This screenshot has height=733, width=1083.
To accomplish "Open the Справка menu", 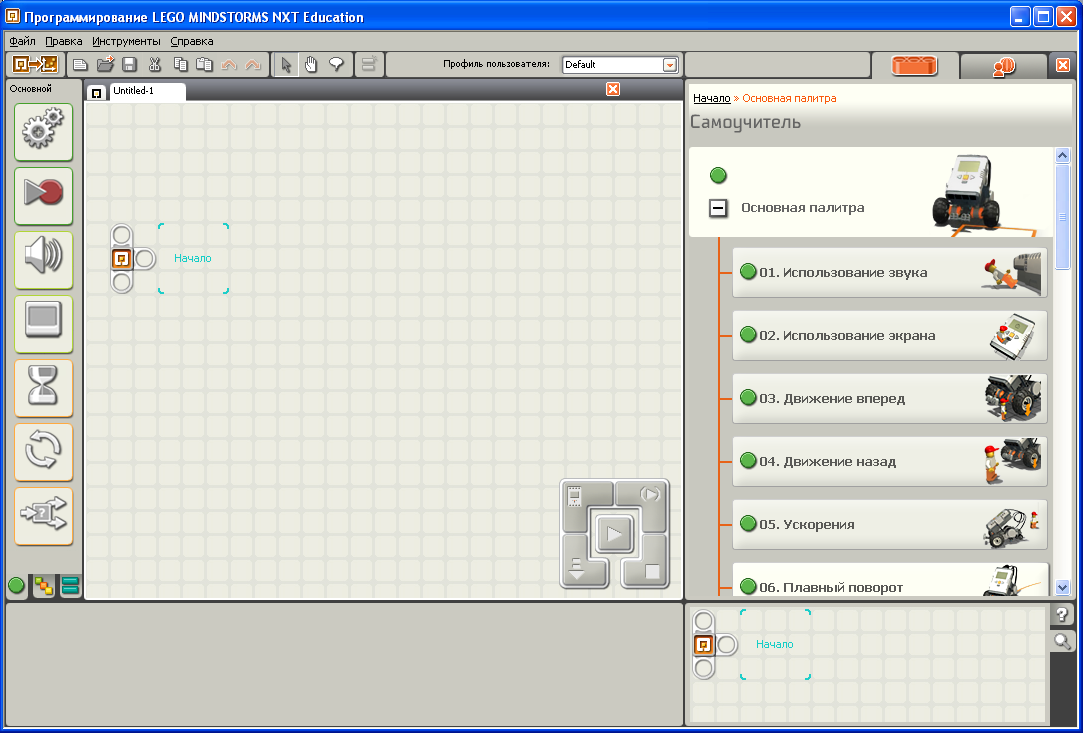I will coord(192,41).
